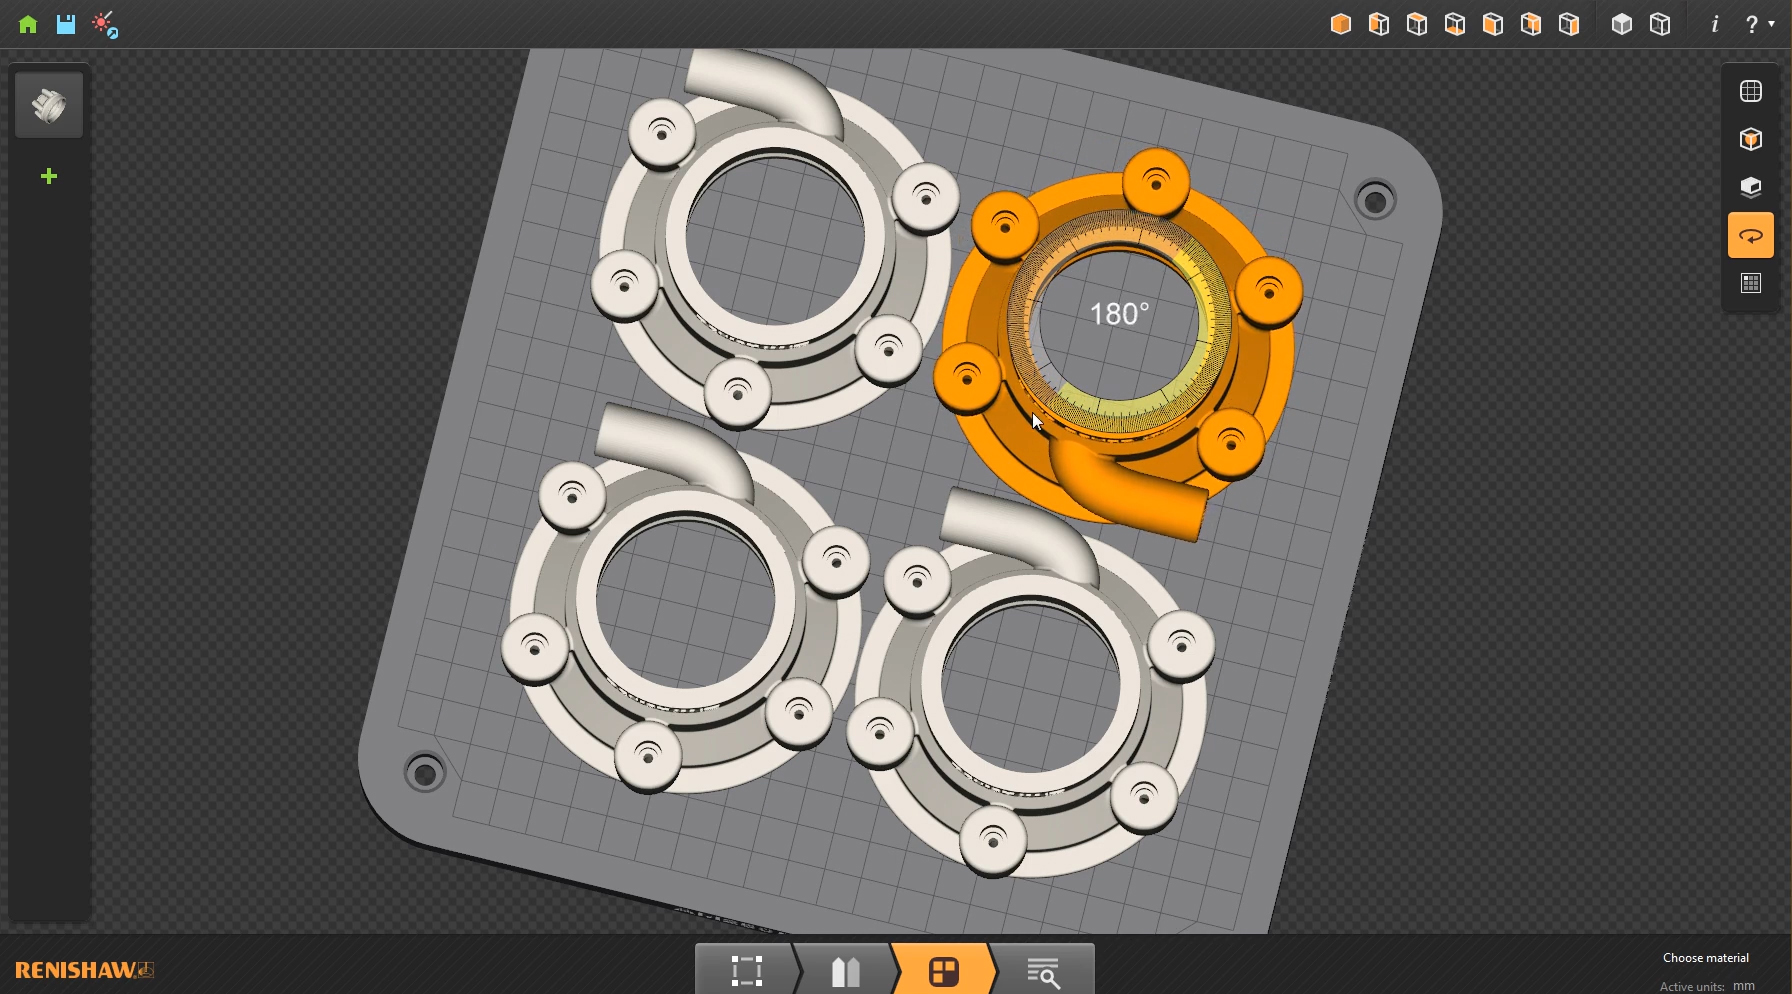Toggle the solid shaded display cube
1792x994 pixels.
(x=1622, y=24)
